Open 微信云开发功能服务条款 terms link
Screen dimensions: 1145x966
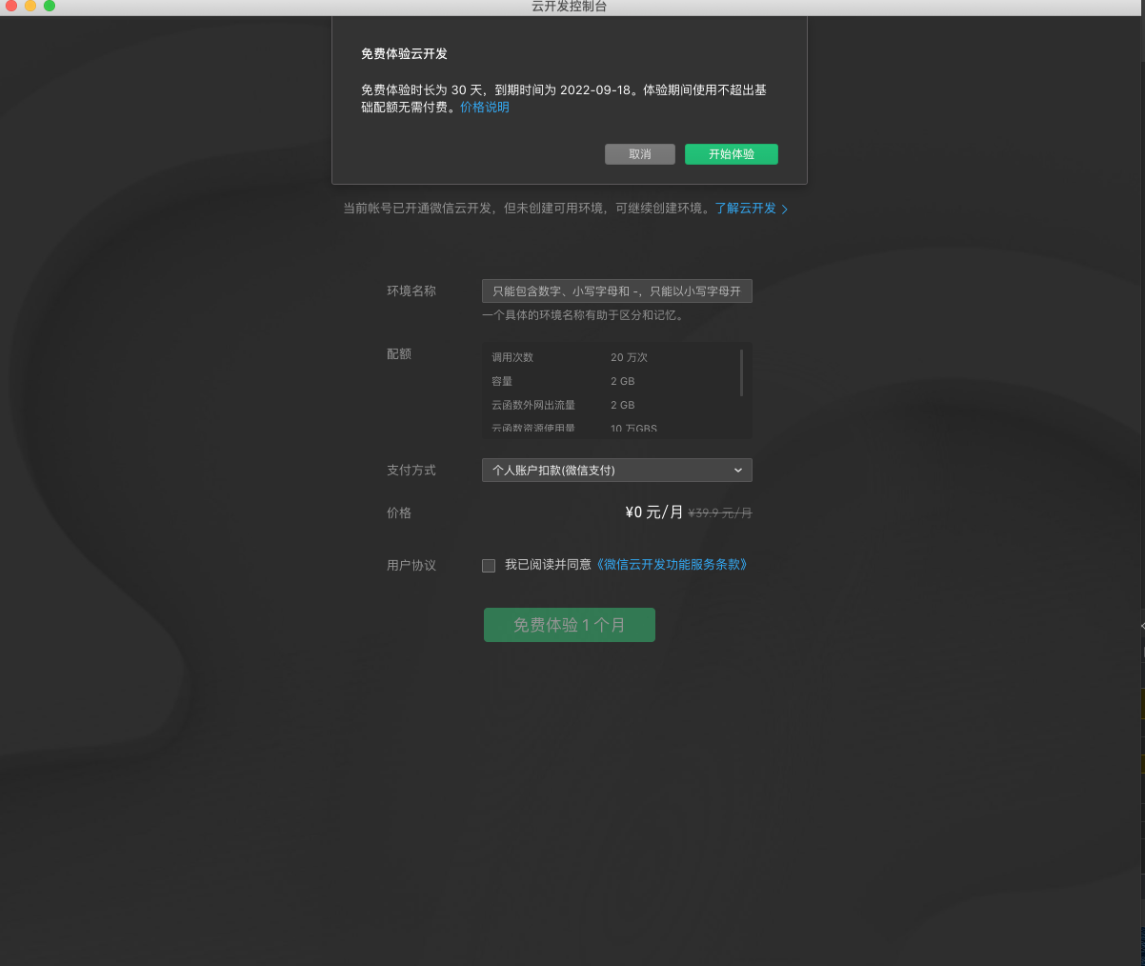click(x=672, y=564)
